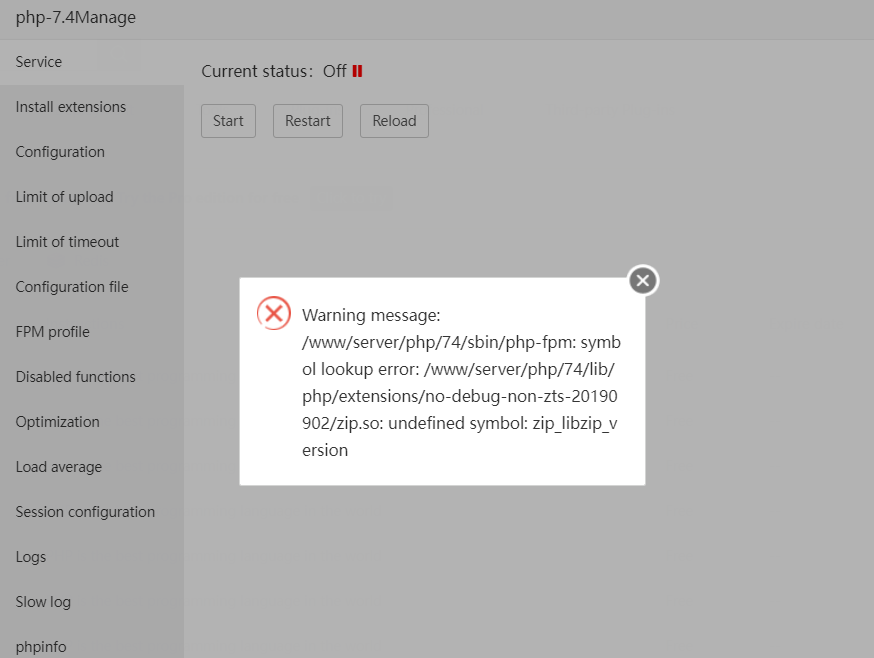This screenshot has width=874, height=658.
Task: Open the Configuration menu item
Action: tap(60, 152)
